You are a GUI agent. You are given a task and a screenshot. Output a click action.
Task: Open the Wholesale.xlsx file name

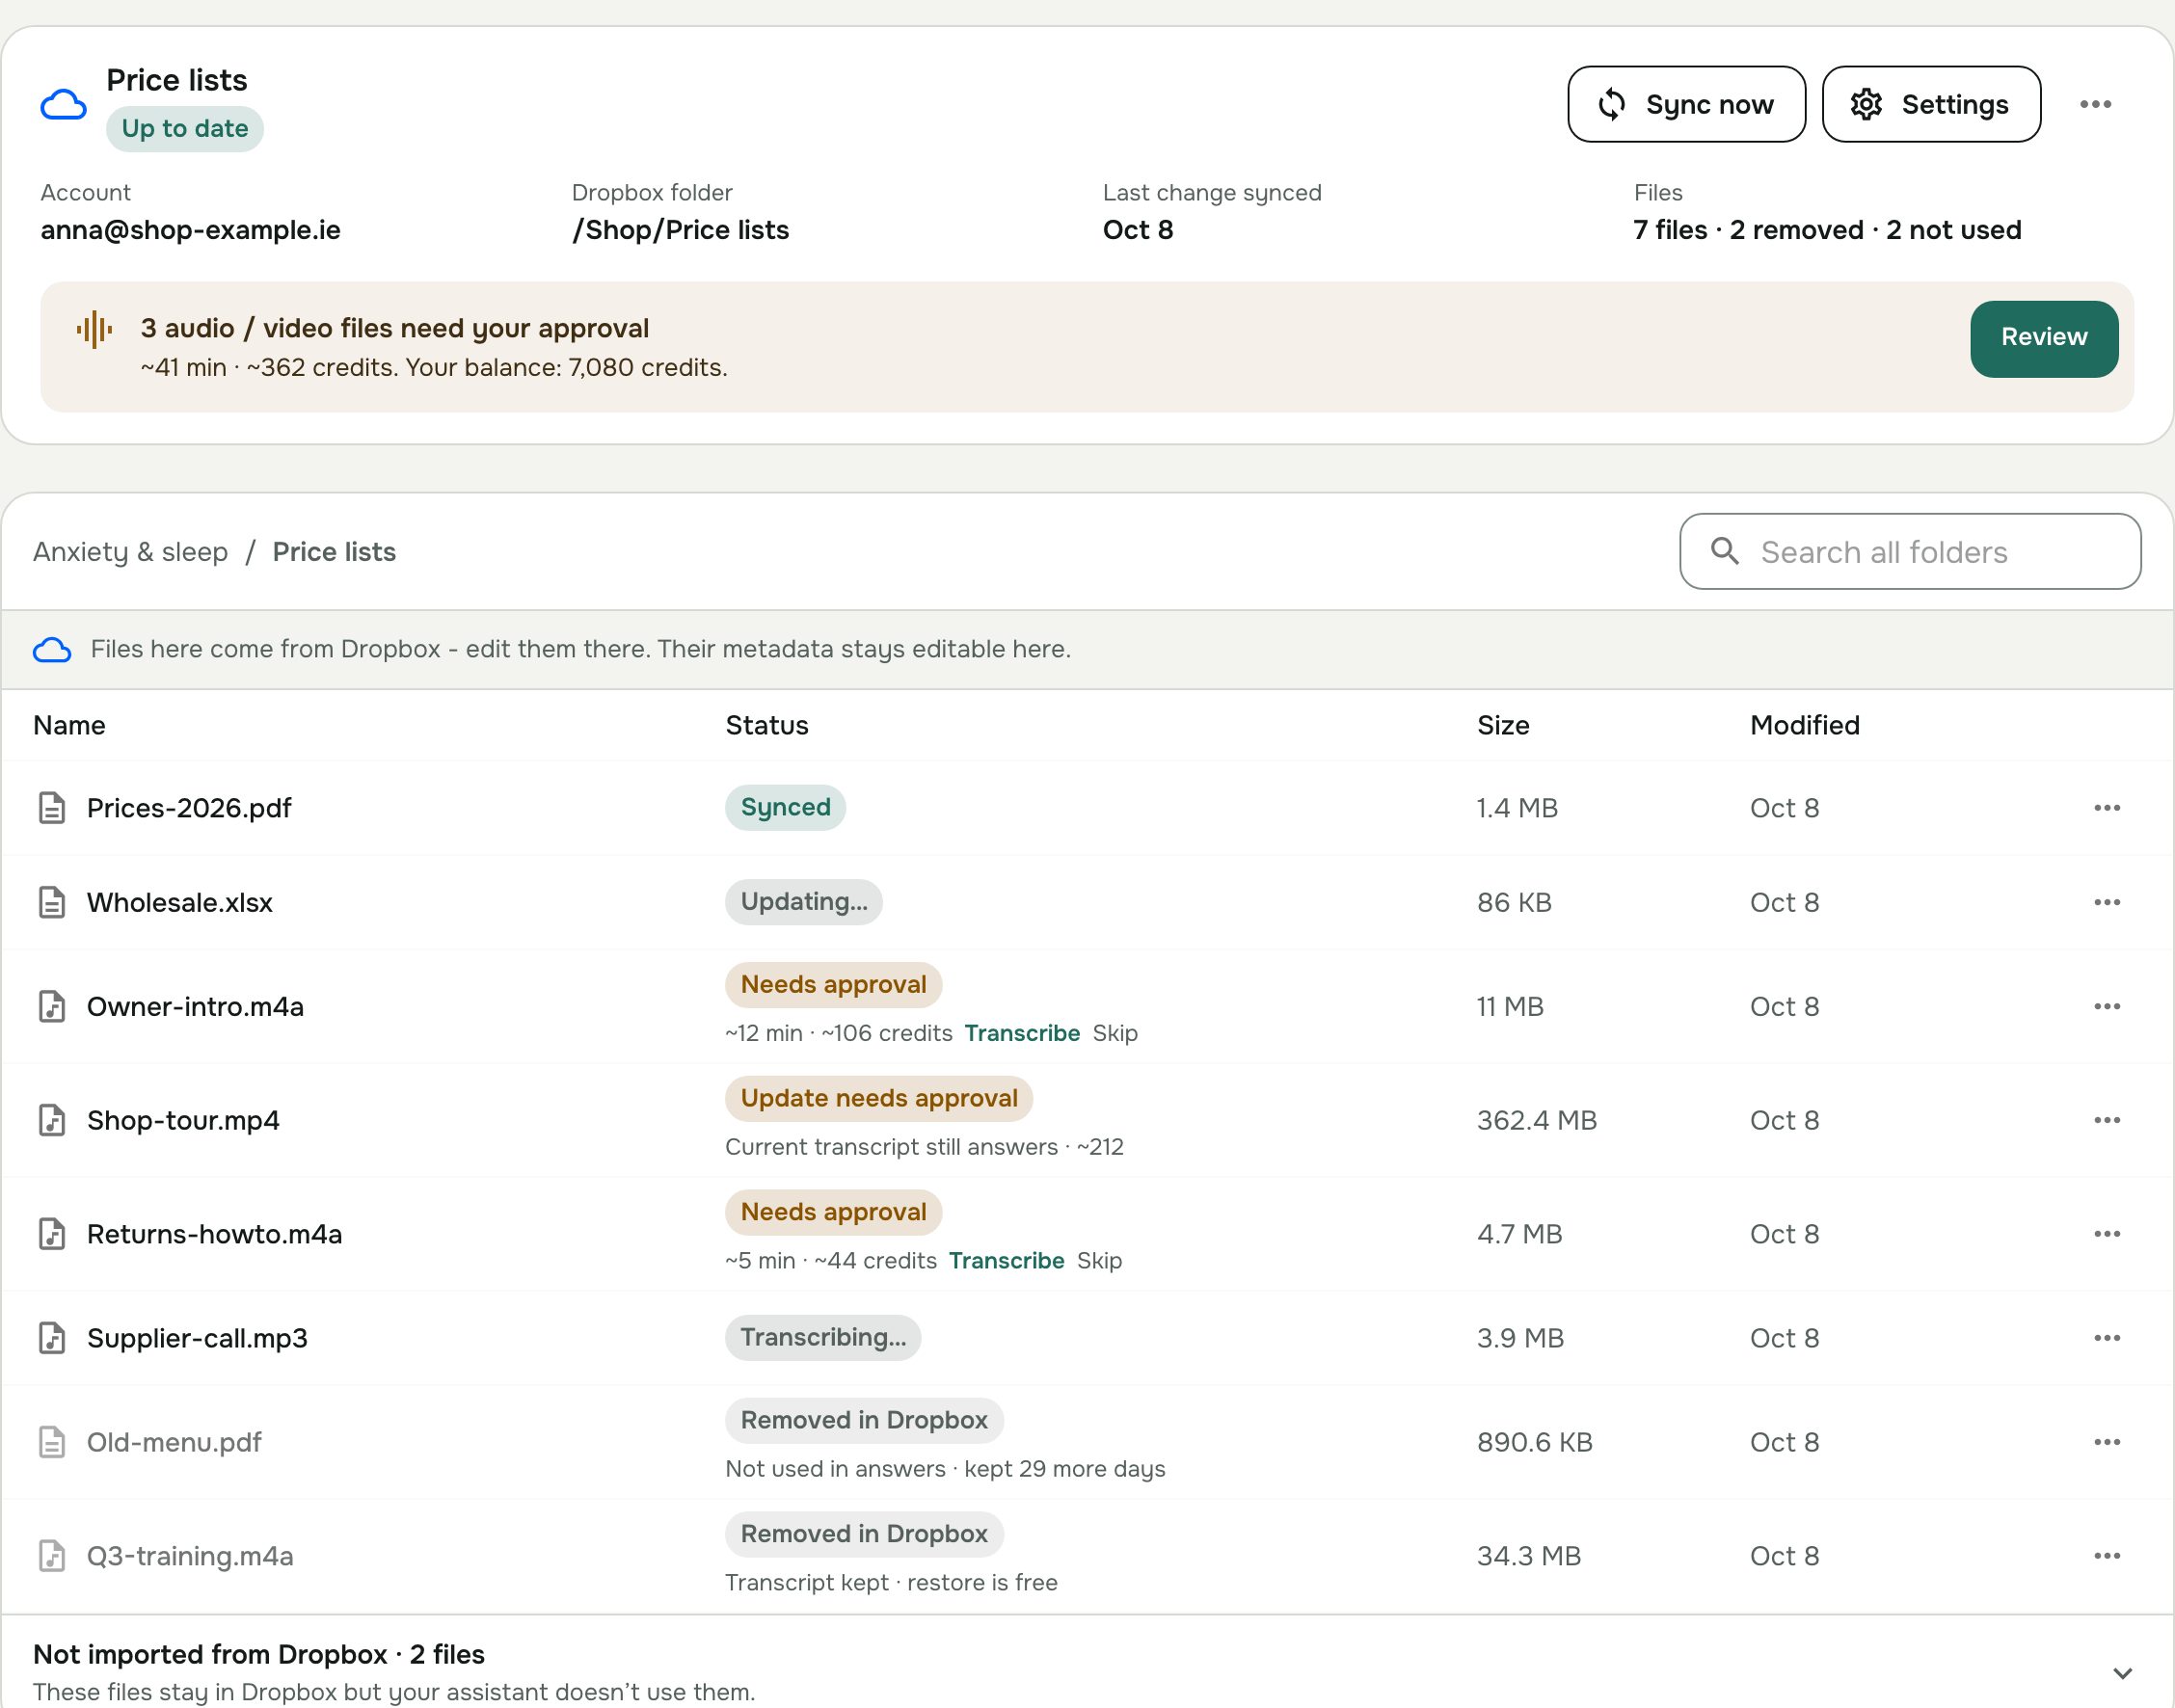pyautogui.click(x=180, y=903)
